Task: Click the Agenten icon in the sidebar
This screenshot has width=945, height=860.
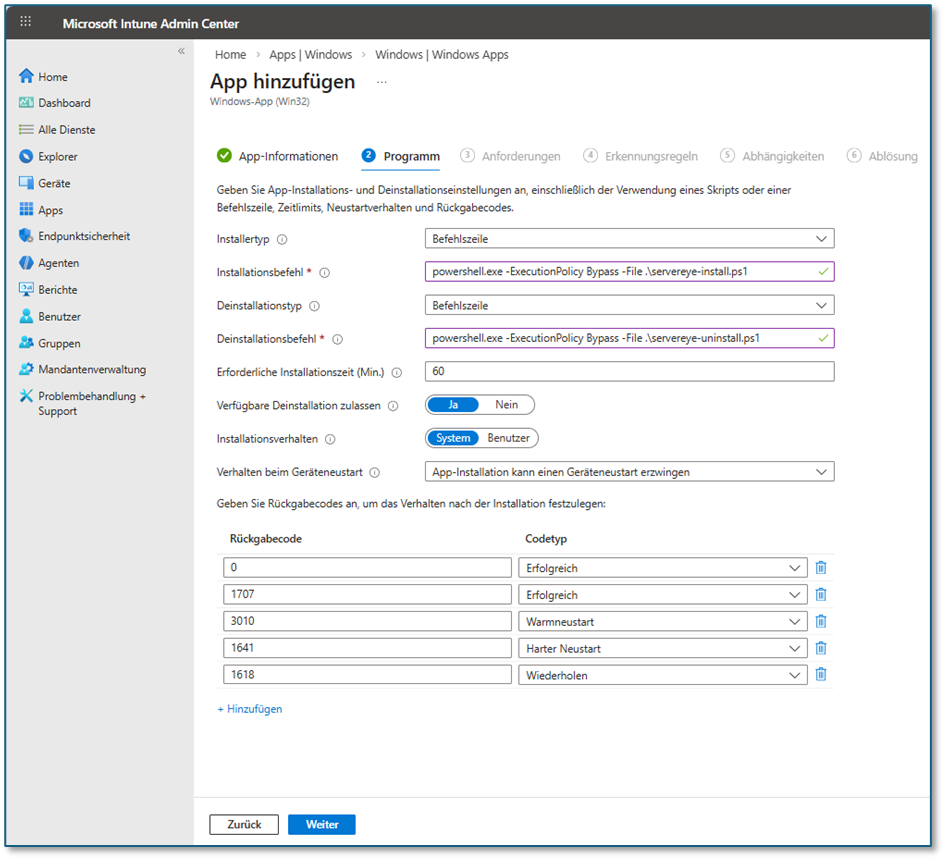Action: tap(26, 263)
